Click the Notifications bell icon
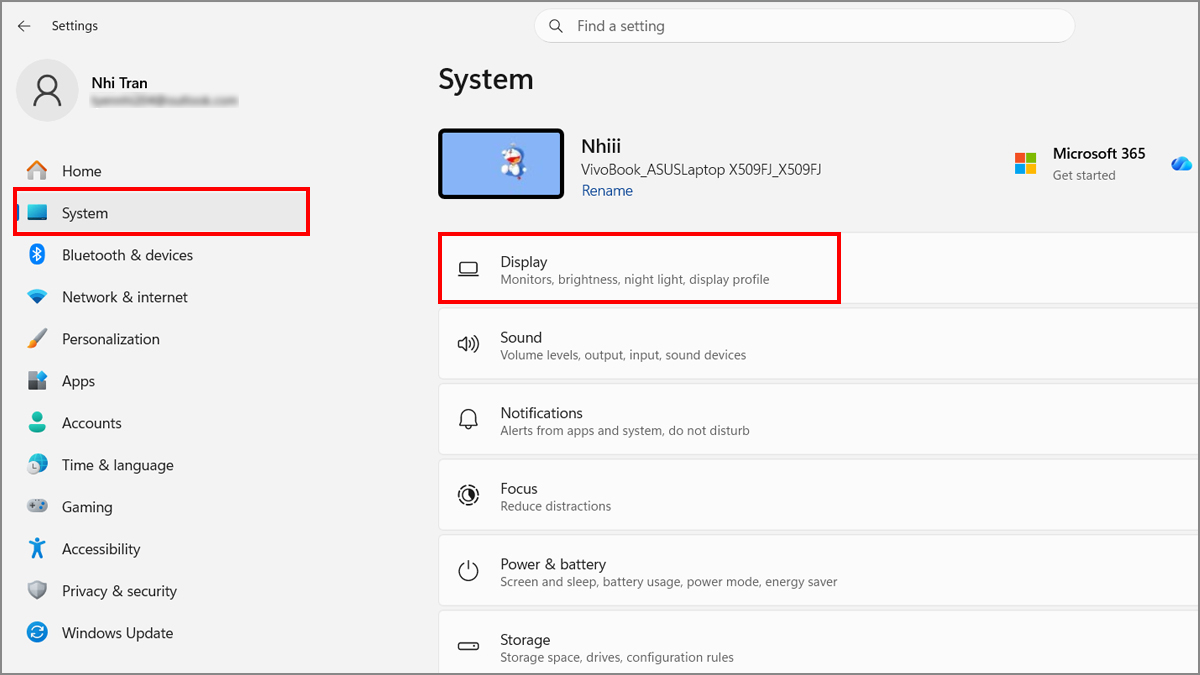The height and width of the screenshot is (675, 1200). (x=468, y=420)
